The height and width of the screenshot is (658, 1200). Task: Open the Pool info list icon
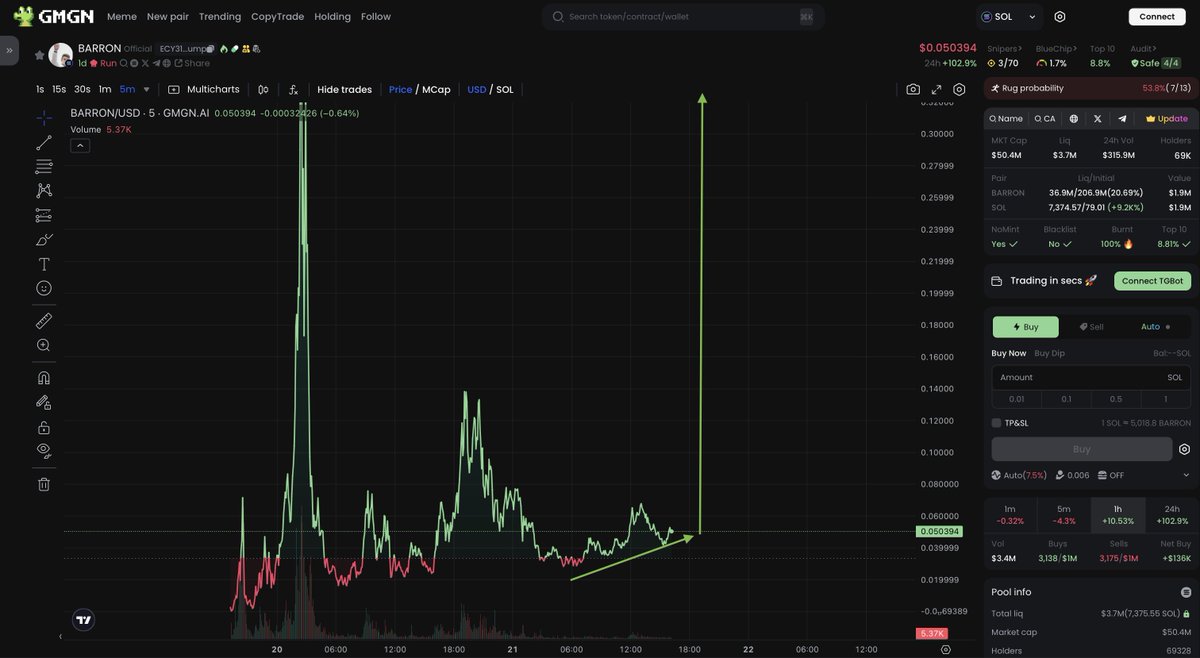[1186, 592]
